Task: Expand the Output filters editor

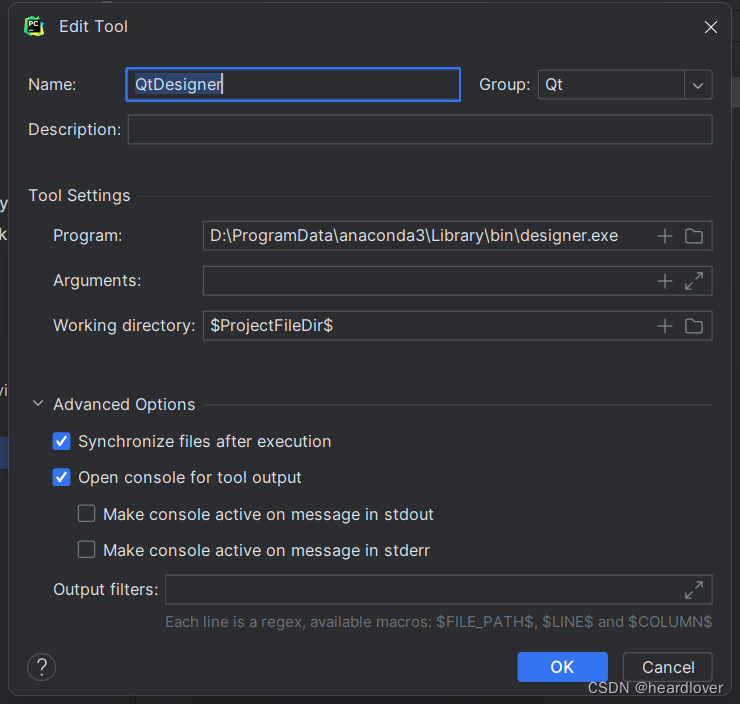Action: pyautogui.click(x=694, y=590)
